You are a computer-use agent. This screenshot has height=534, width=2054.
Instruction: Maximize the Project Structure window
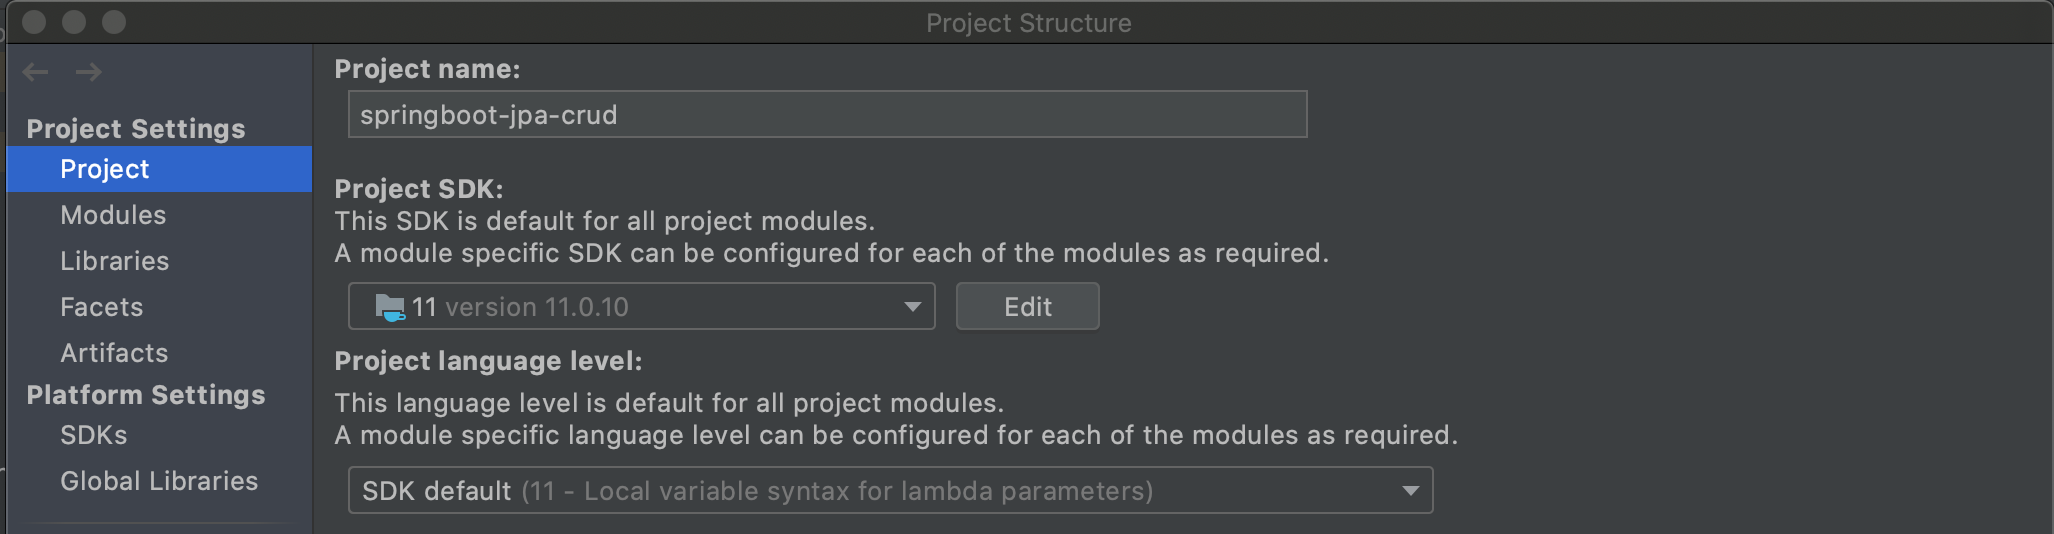[114, 22]
